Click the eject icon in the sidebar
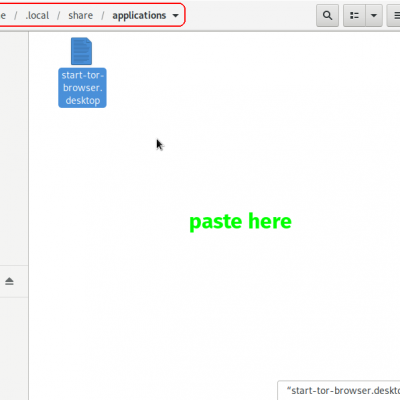Viewport: 400px width, 400px height. (x=9, y=281)
